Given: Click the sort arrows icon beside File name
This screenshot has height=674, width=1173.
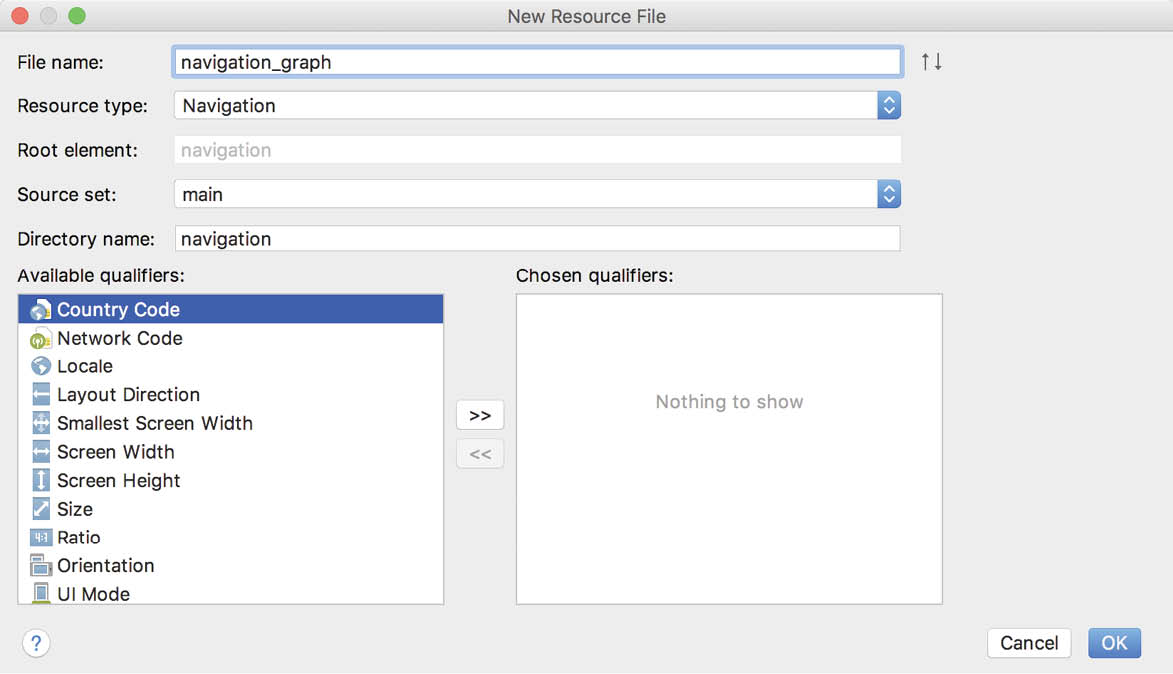Looking at the screenshot, I should tap(931, 61).
